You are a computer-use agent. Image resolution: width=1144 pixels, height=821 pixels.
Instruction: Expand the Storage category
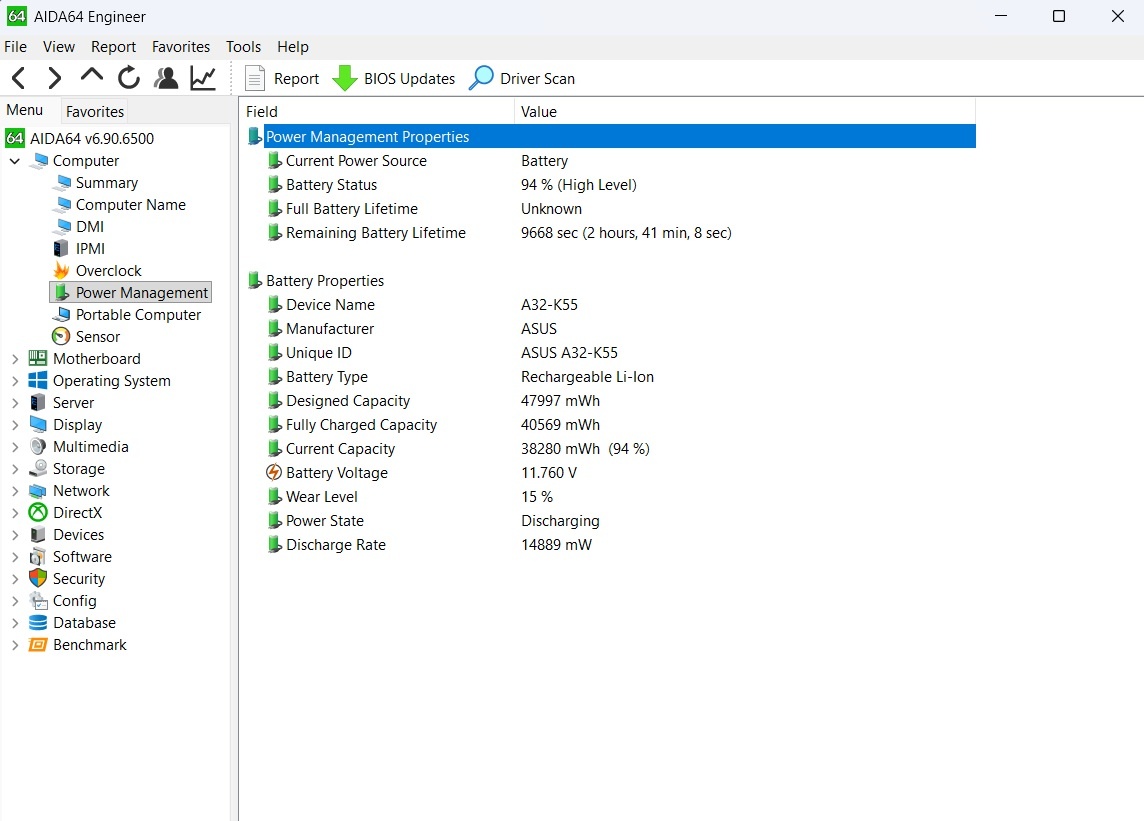15,469
